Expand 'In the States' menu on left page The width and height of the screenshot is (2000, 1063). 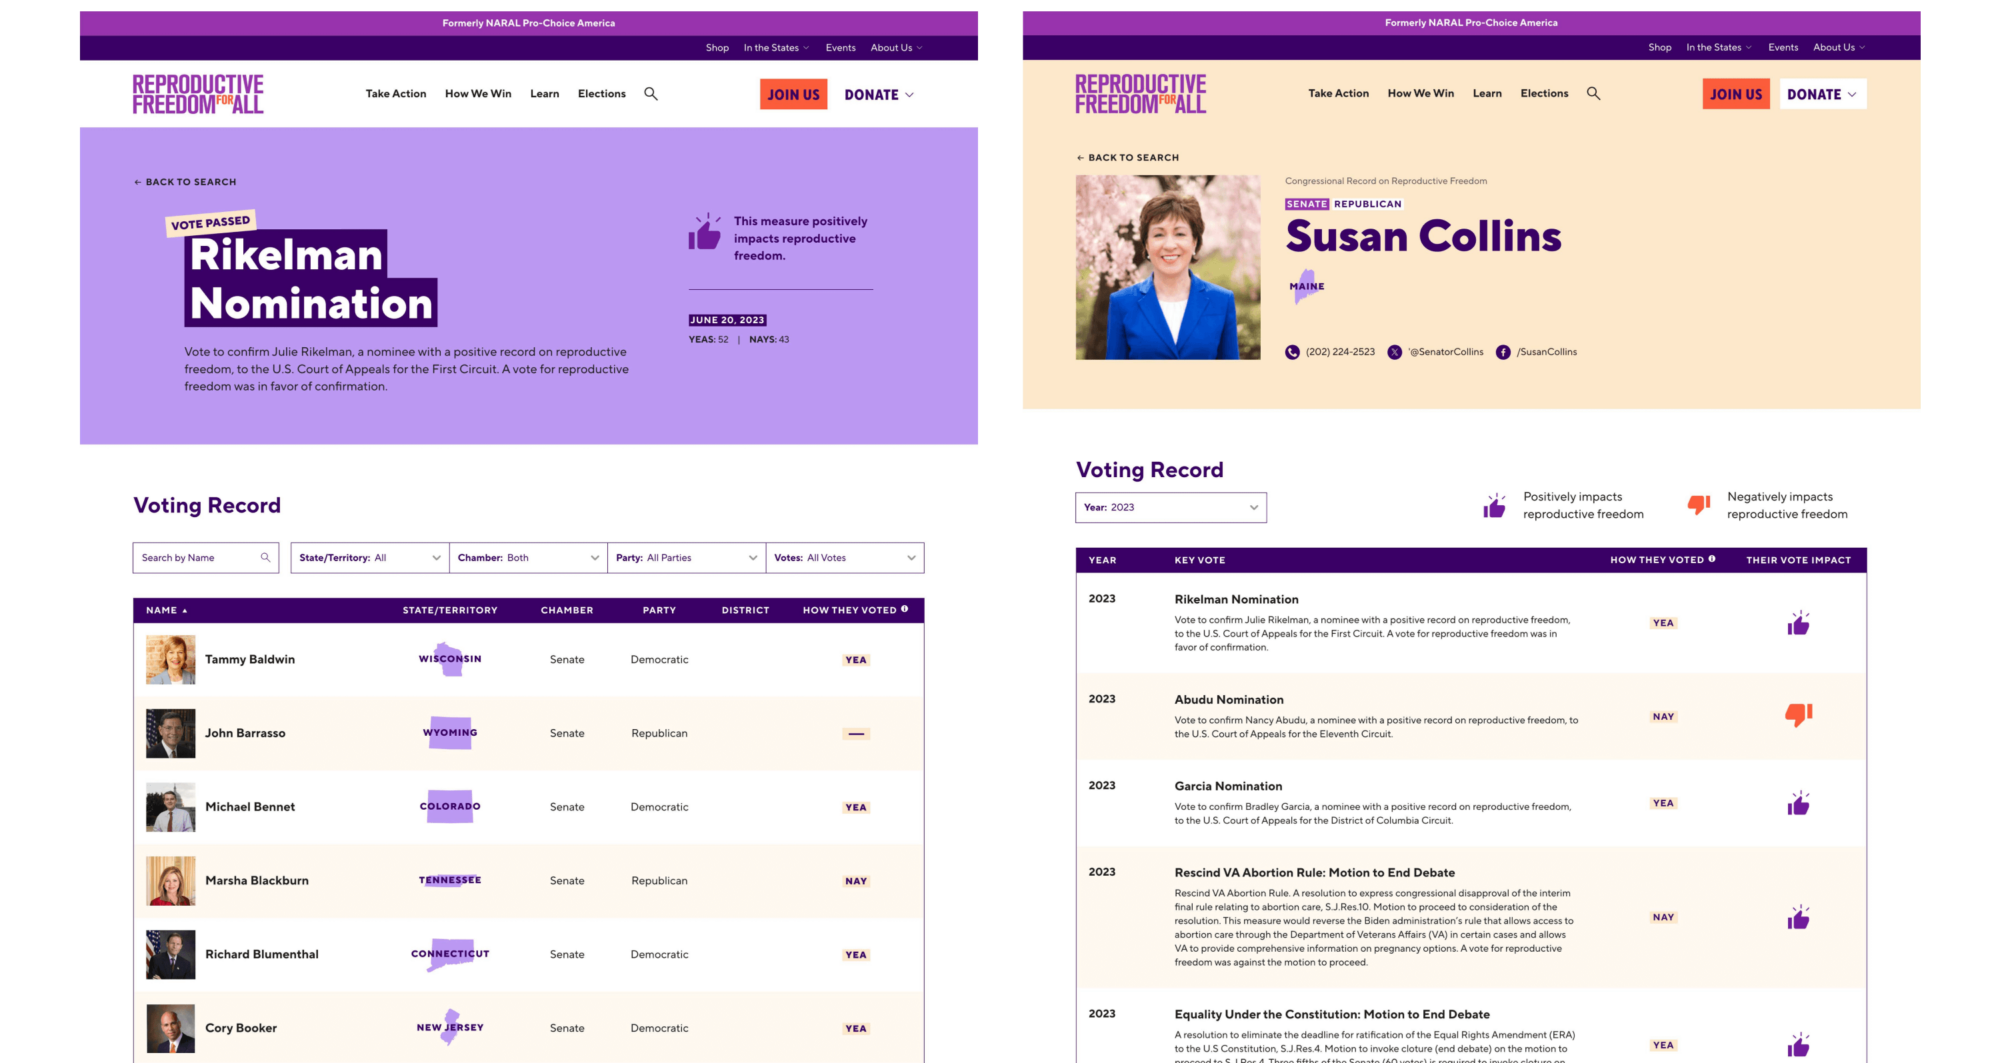(x=776, y=48)
